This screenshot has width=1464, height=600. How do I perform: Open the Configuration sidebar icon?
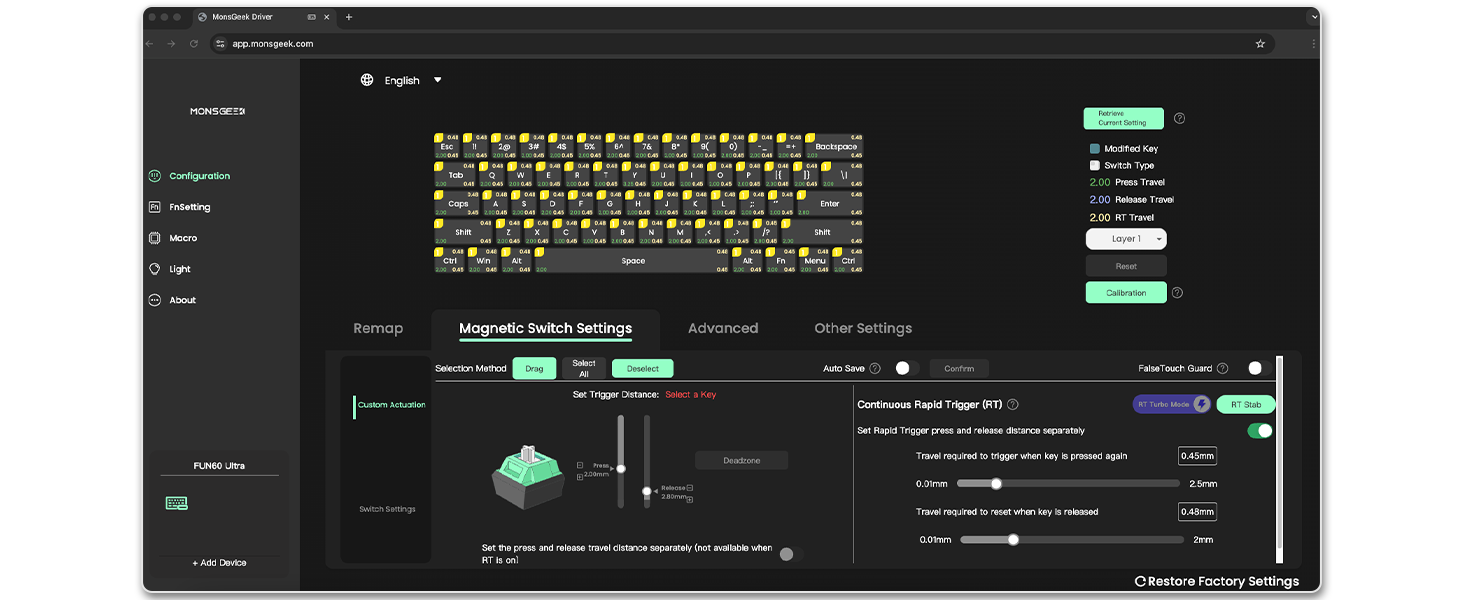point(155,176)
